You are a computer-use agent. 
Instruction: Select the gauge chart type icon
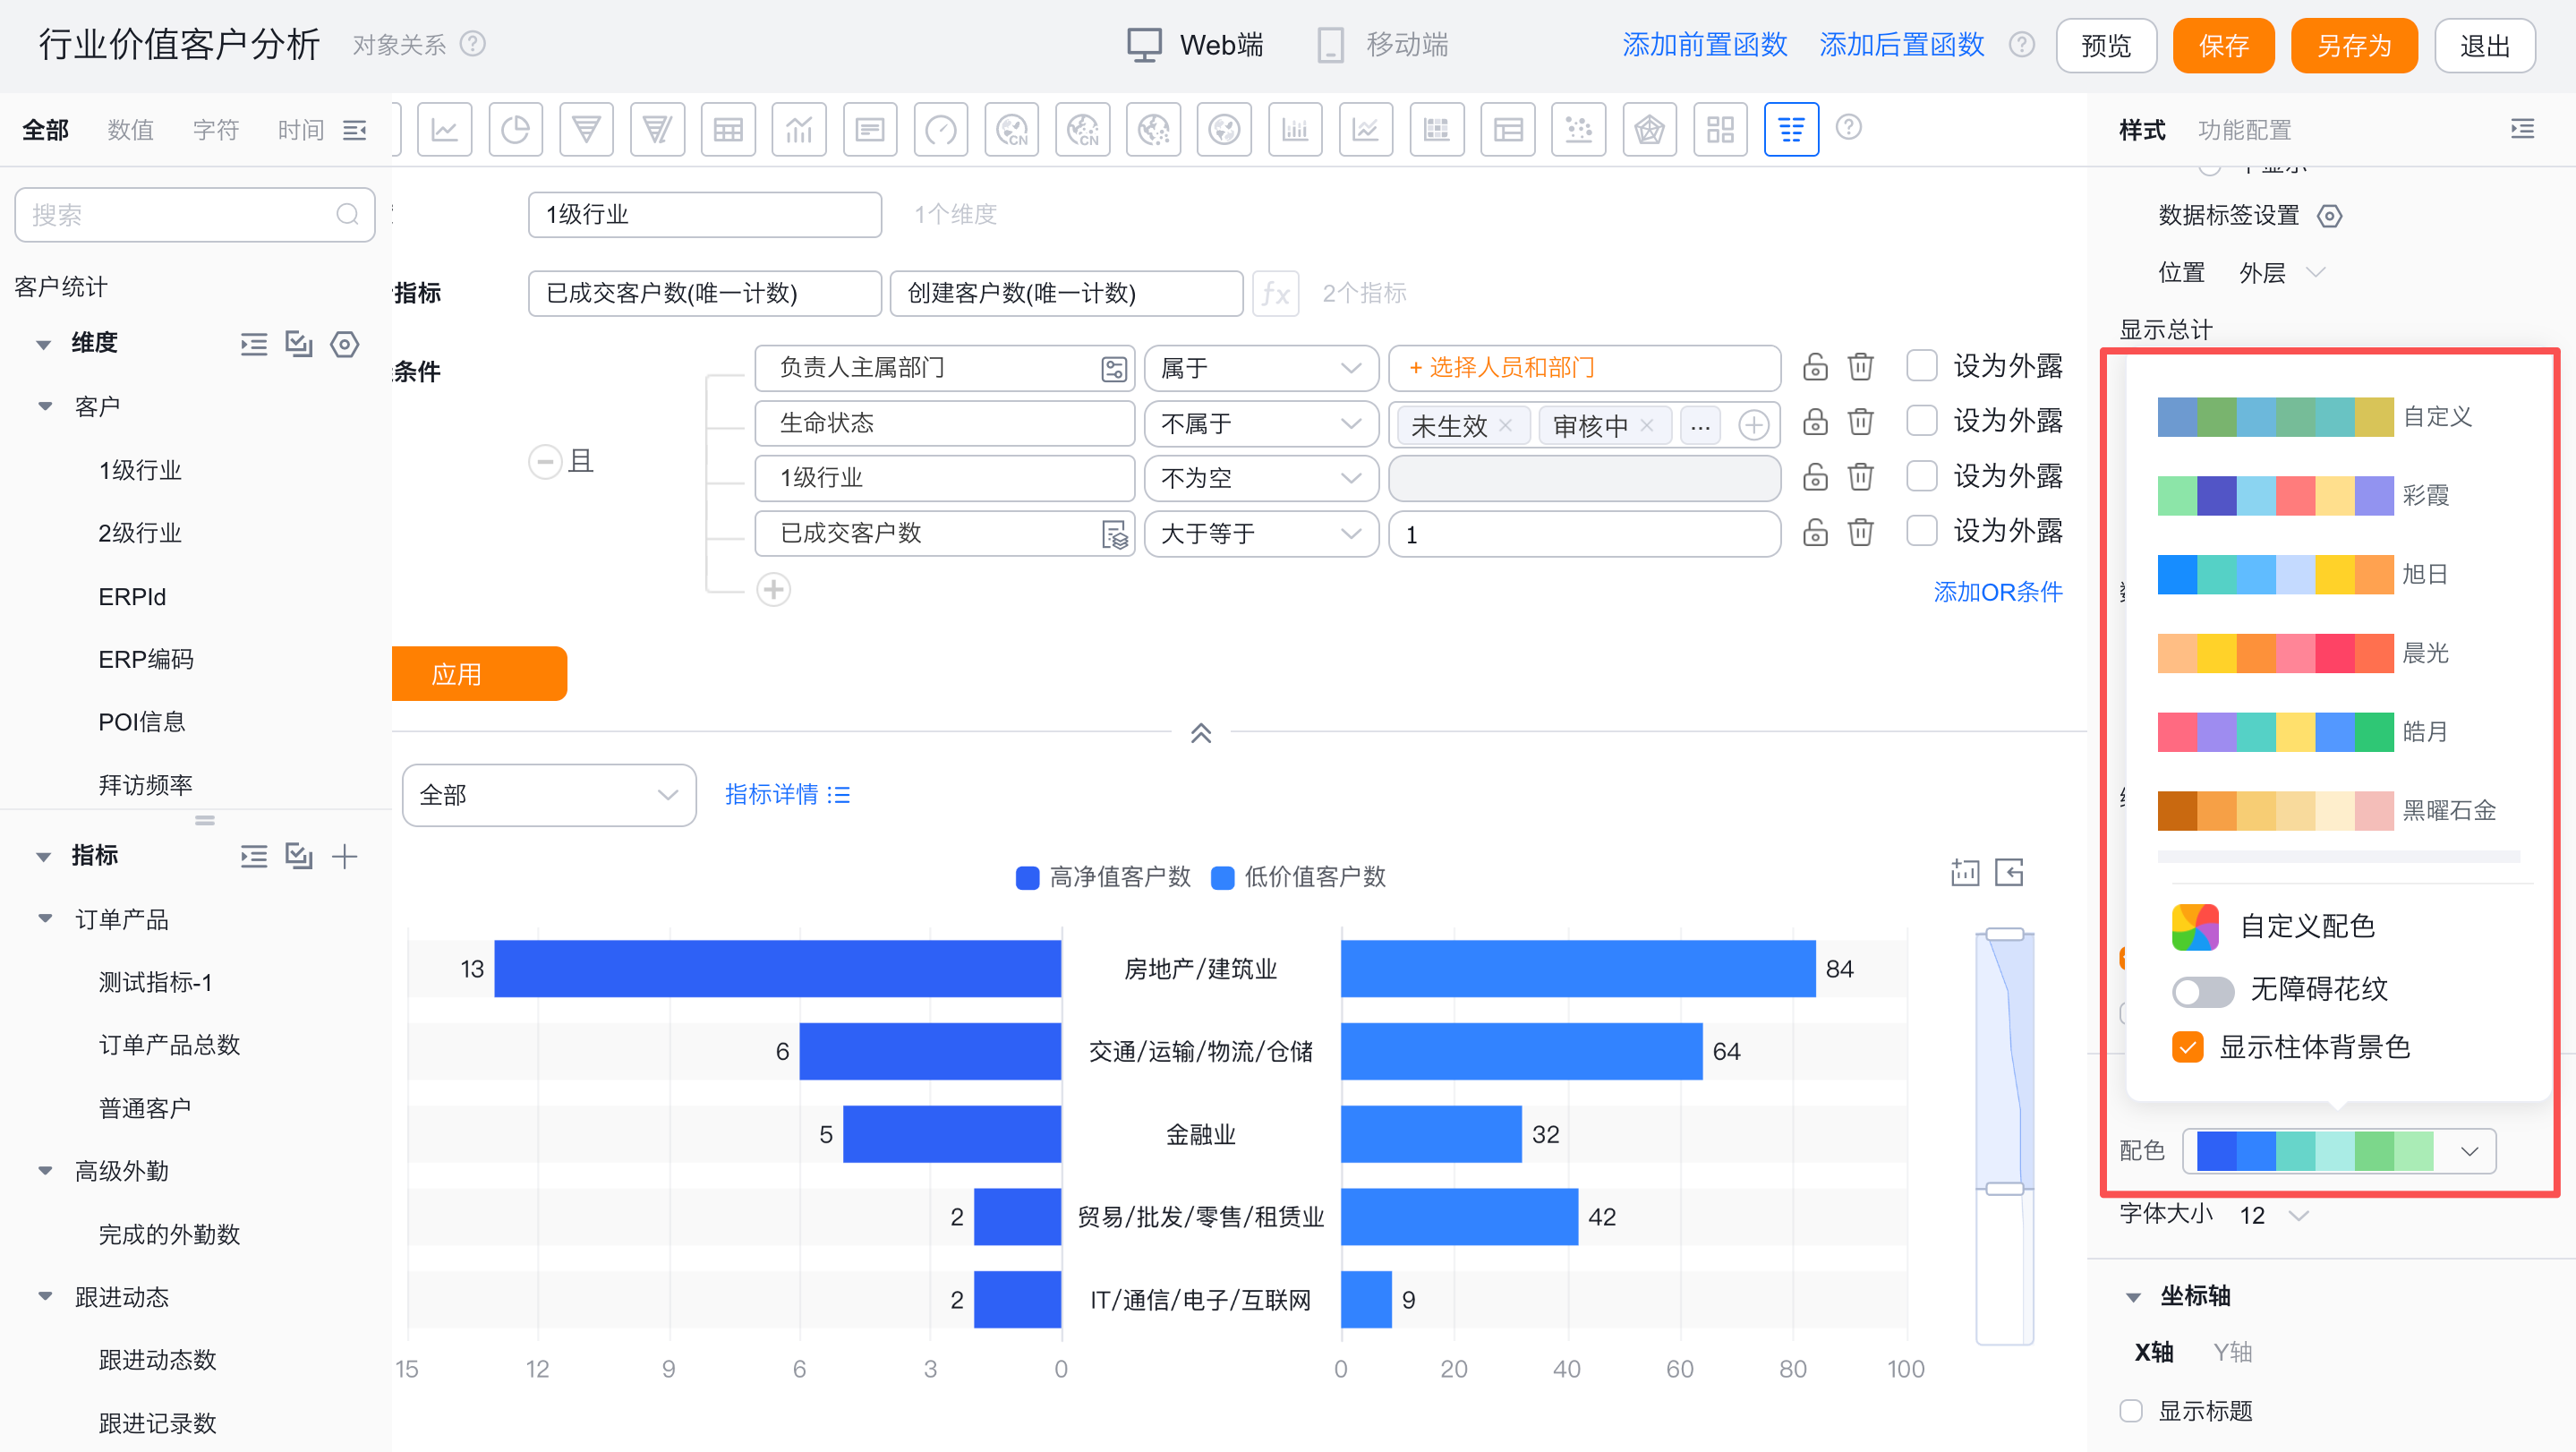(x=940, y=130)
